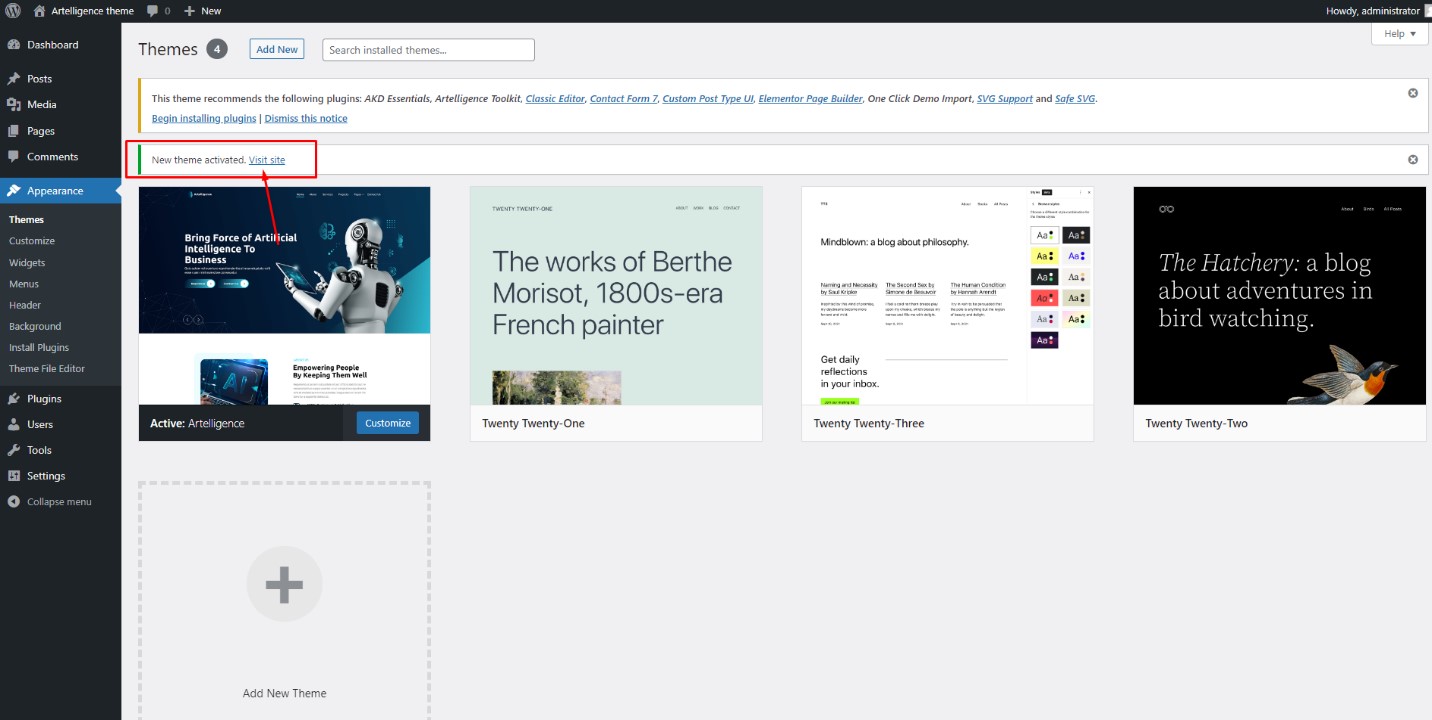The height and width of the screenshot is (720, 1432).
Task: Click the Pages icon in sidebar
Action: tap(13, 131)
